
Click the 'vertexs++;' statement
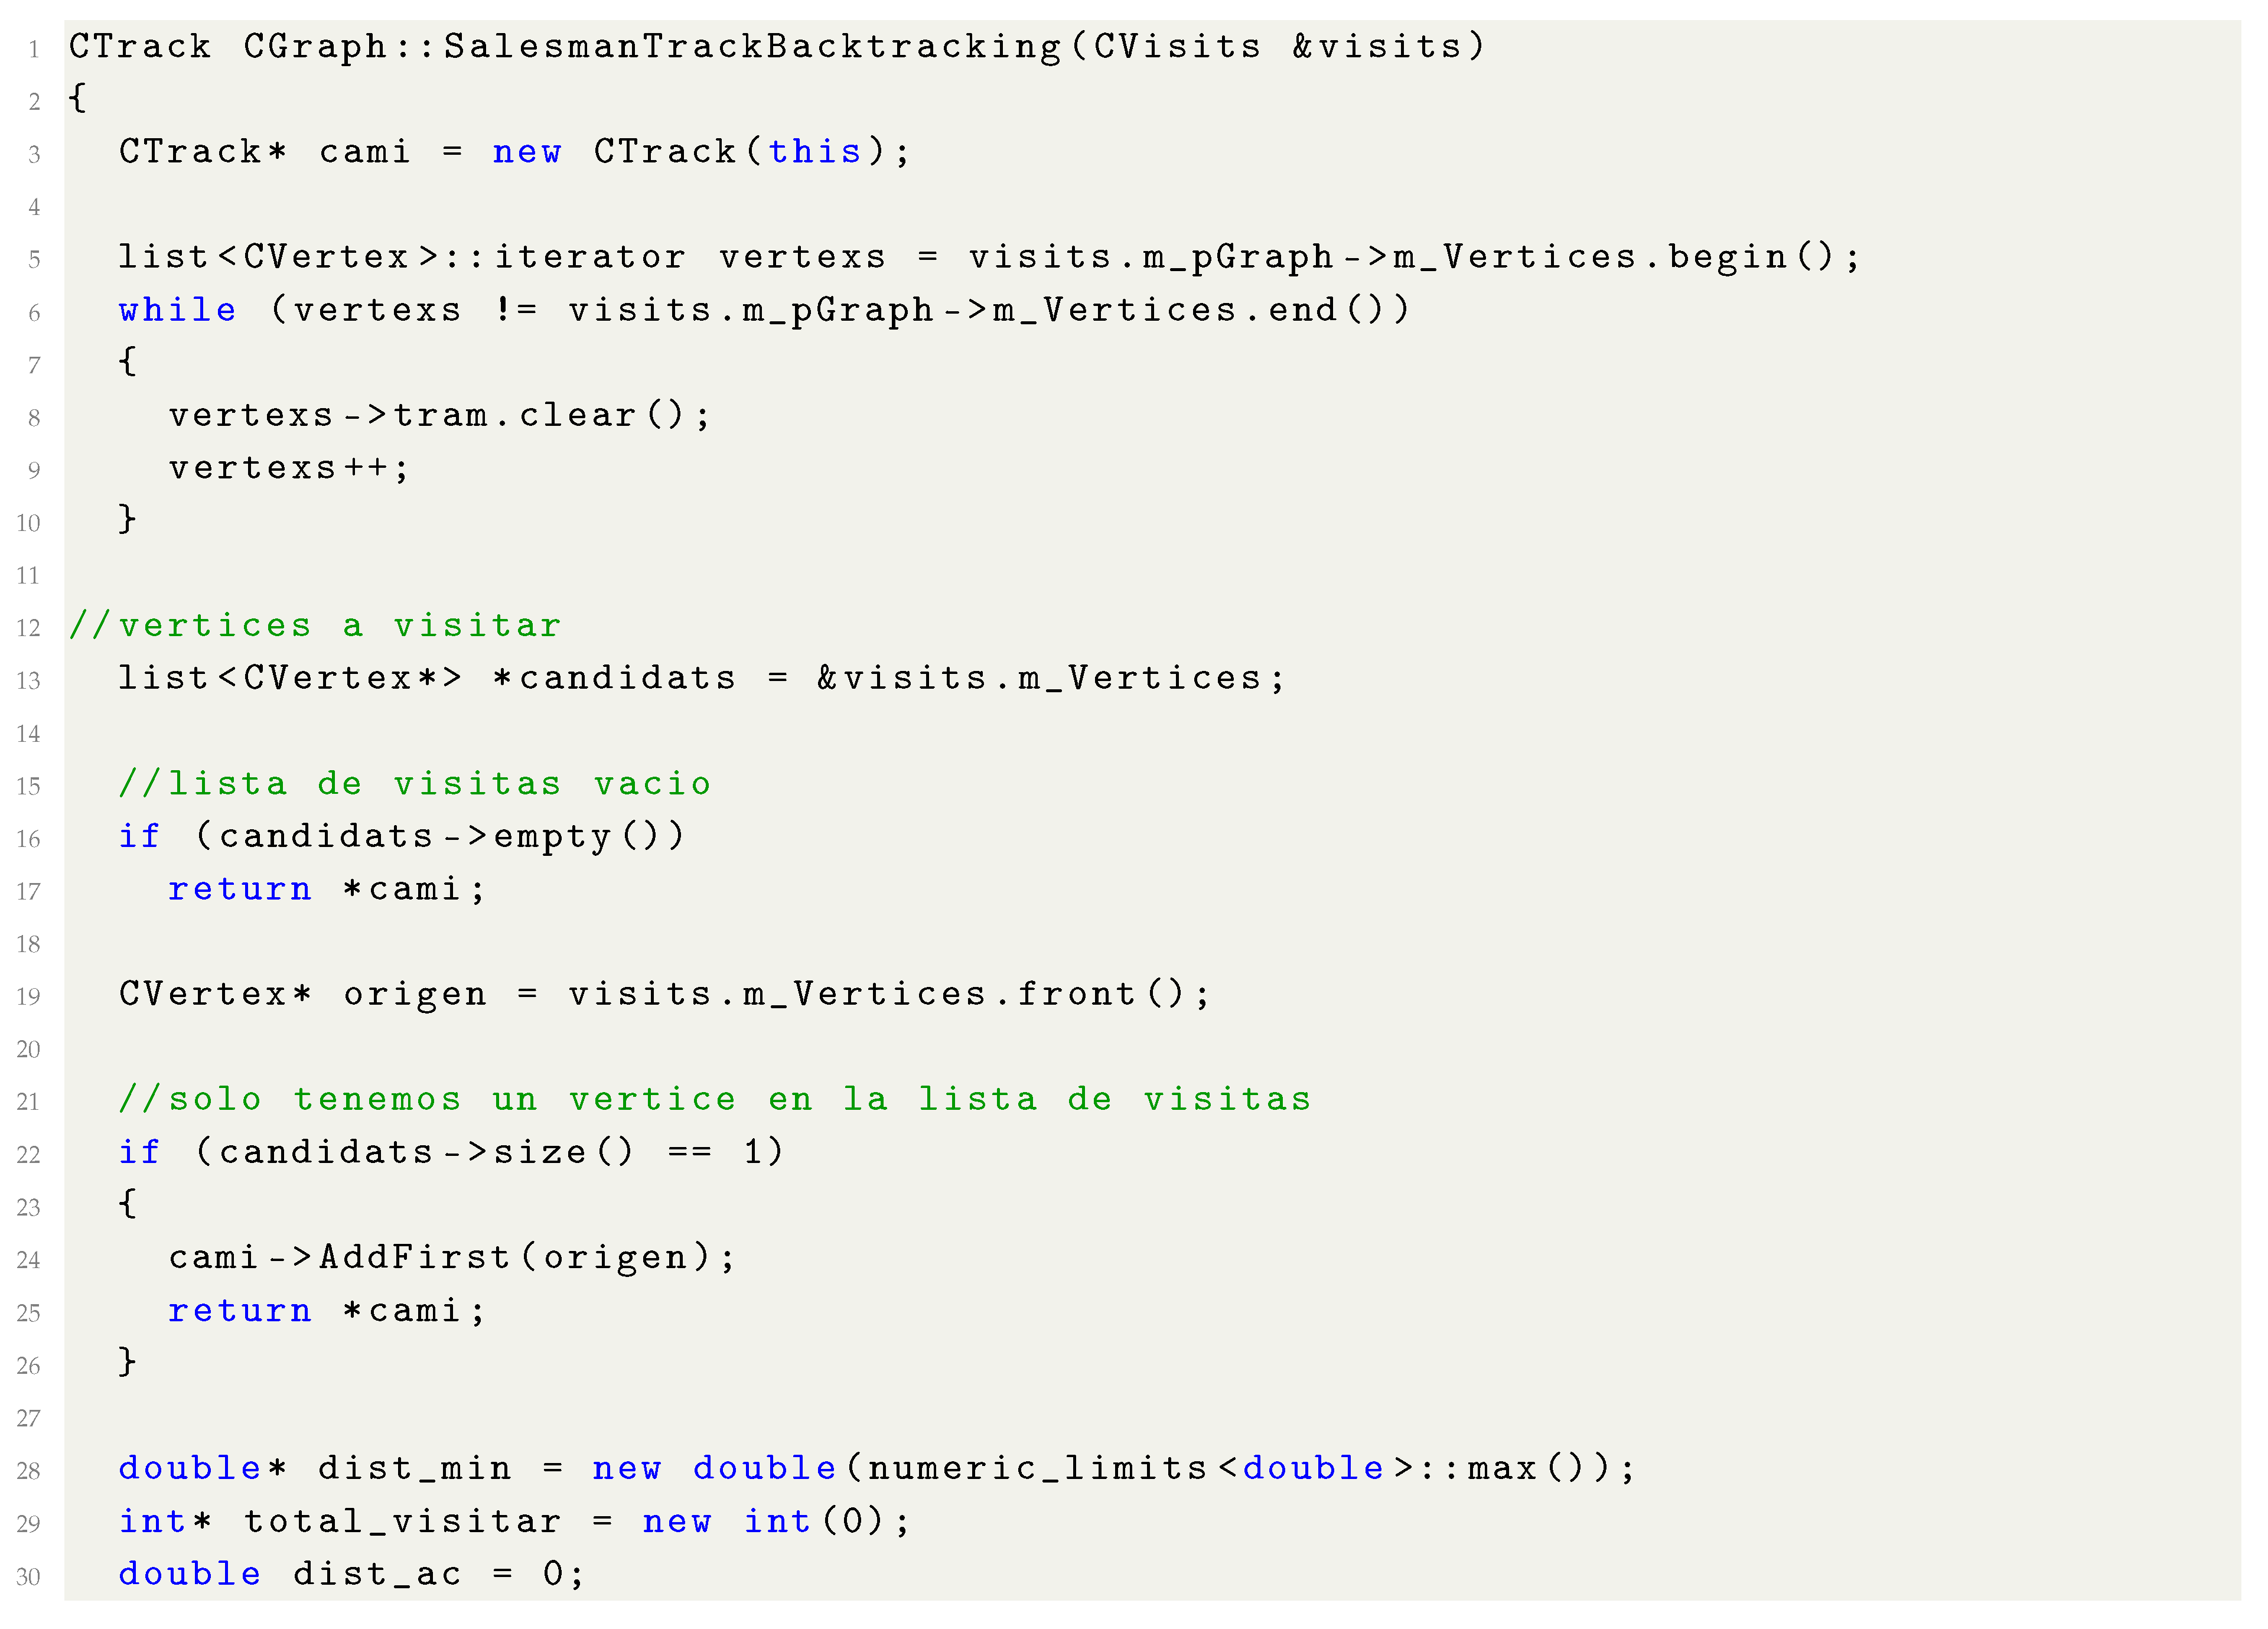pyautogui.click(x=288, y=468)
